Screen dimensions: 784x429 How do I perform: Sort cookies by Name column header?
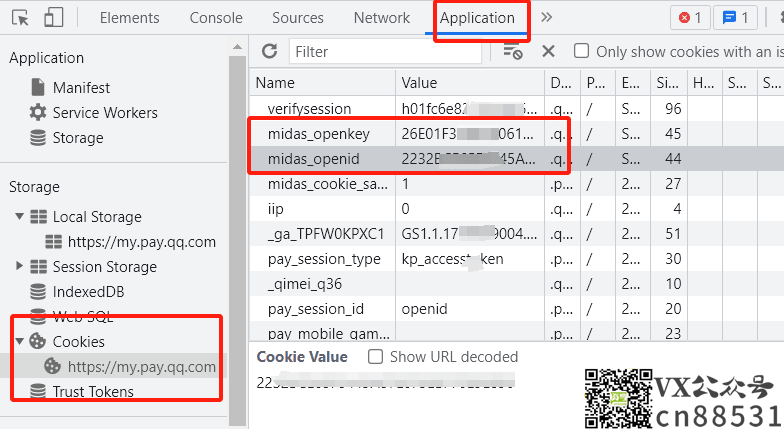322,83
